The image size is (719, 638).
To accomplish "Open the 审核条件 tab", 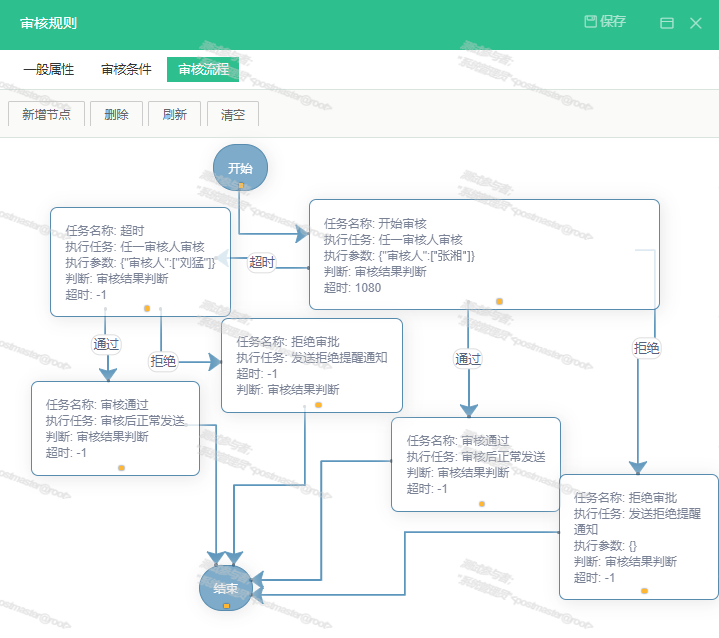I will 126,70.
